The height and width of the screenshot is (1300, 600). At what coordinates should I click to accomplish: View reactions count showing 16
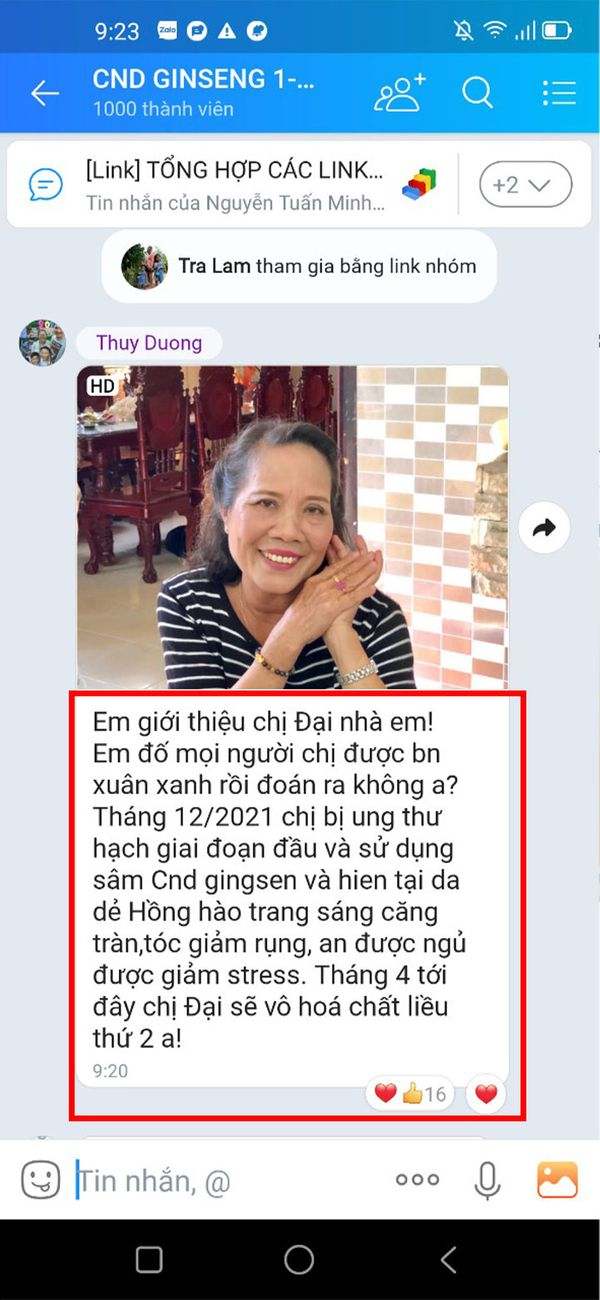pyautogui.click(x=411, y=1095)
